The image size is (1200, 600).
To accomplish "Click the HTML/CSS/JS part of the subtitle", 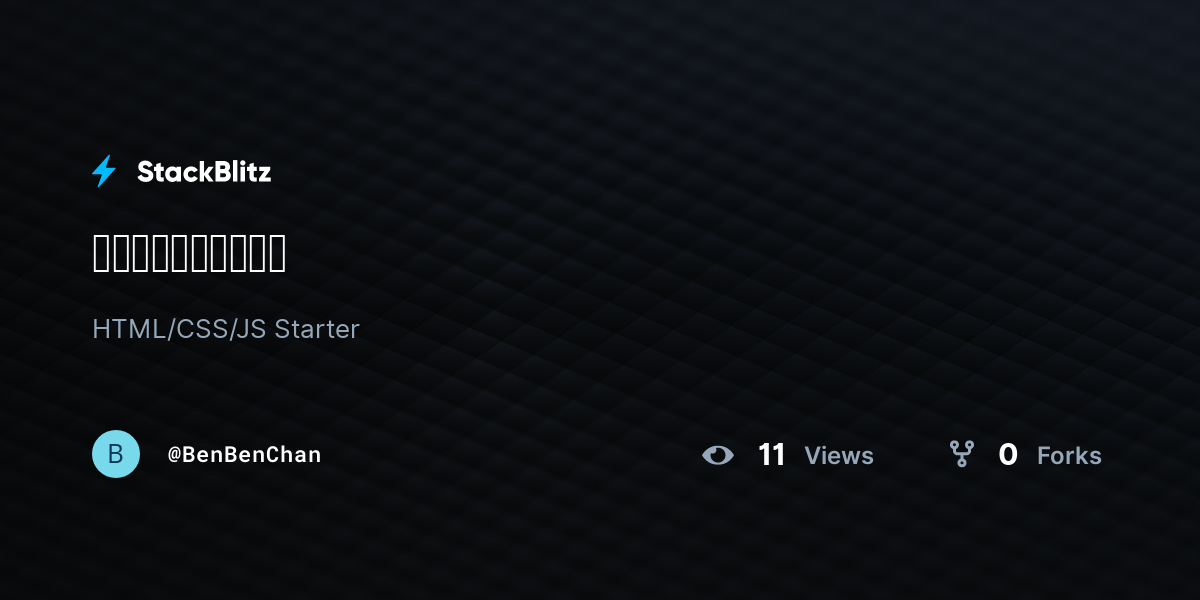I will [179, 329].
